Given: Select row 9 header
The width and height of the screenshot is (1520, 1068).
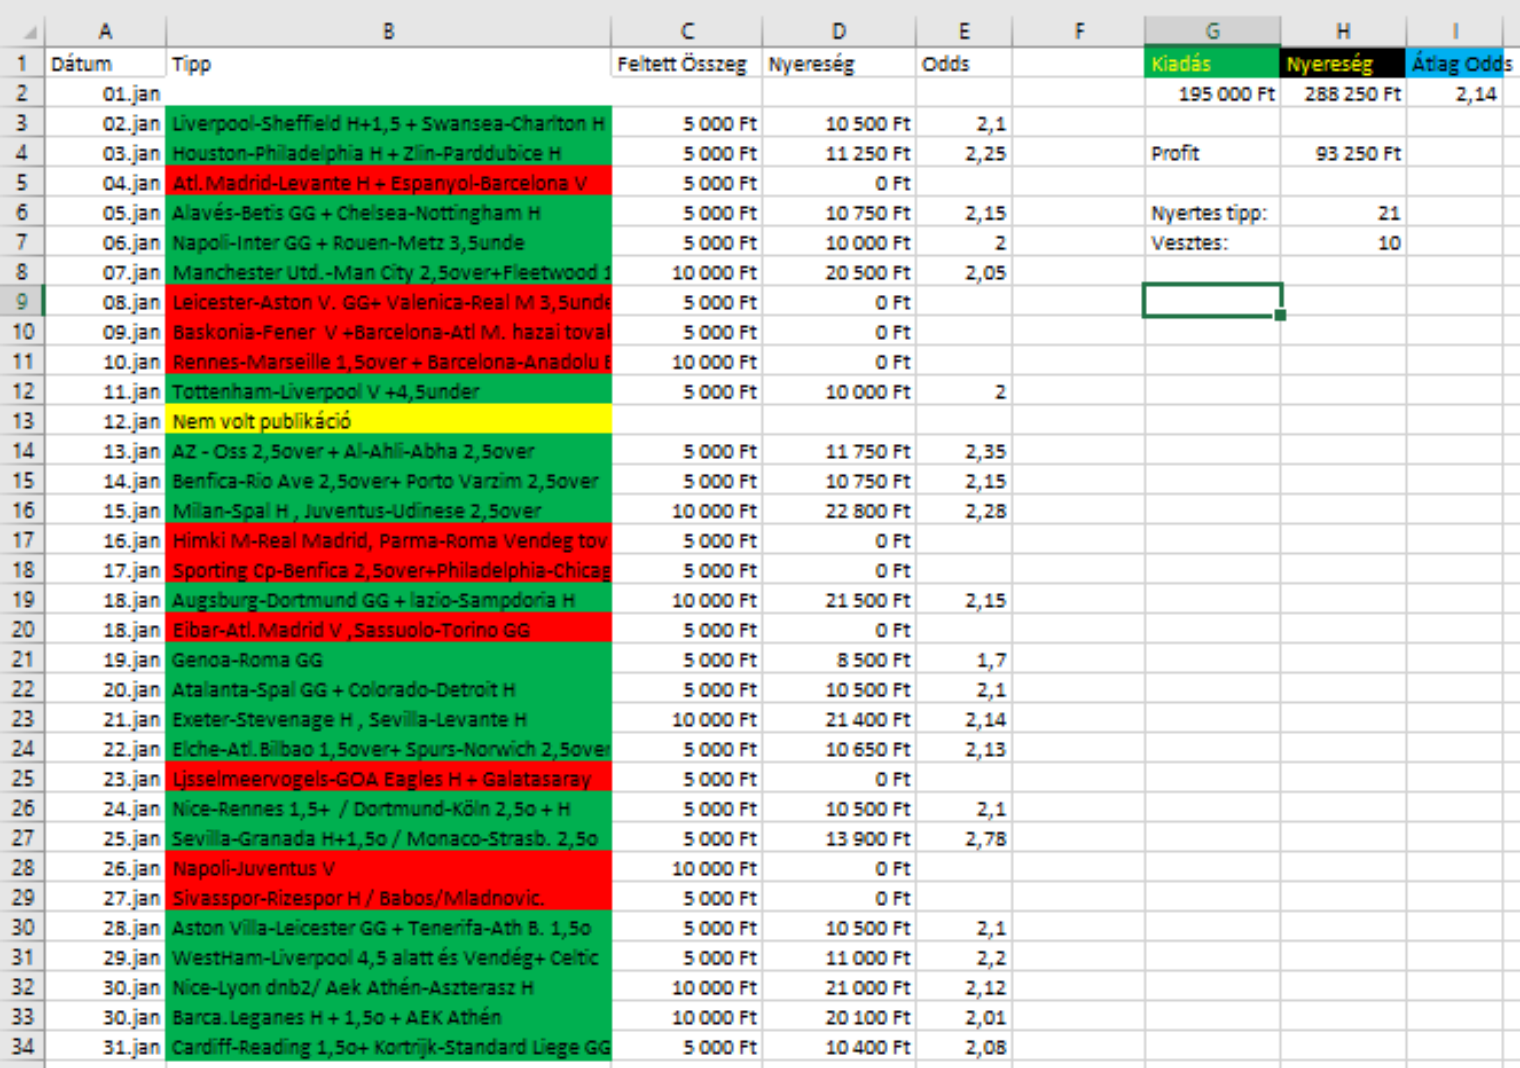Looking at the screenshot, I should (22, 302).
